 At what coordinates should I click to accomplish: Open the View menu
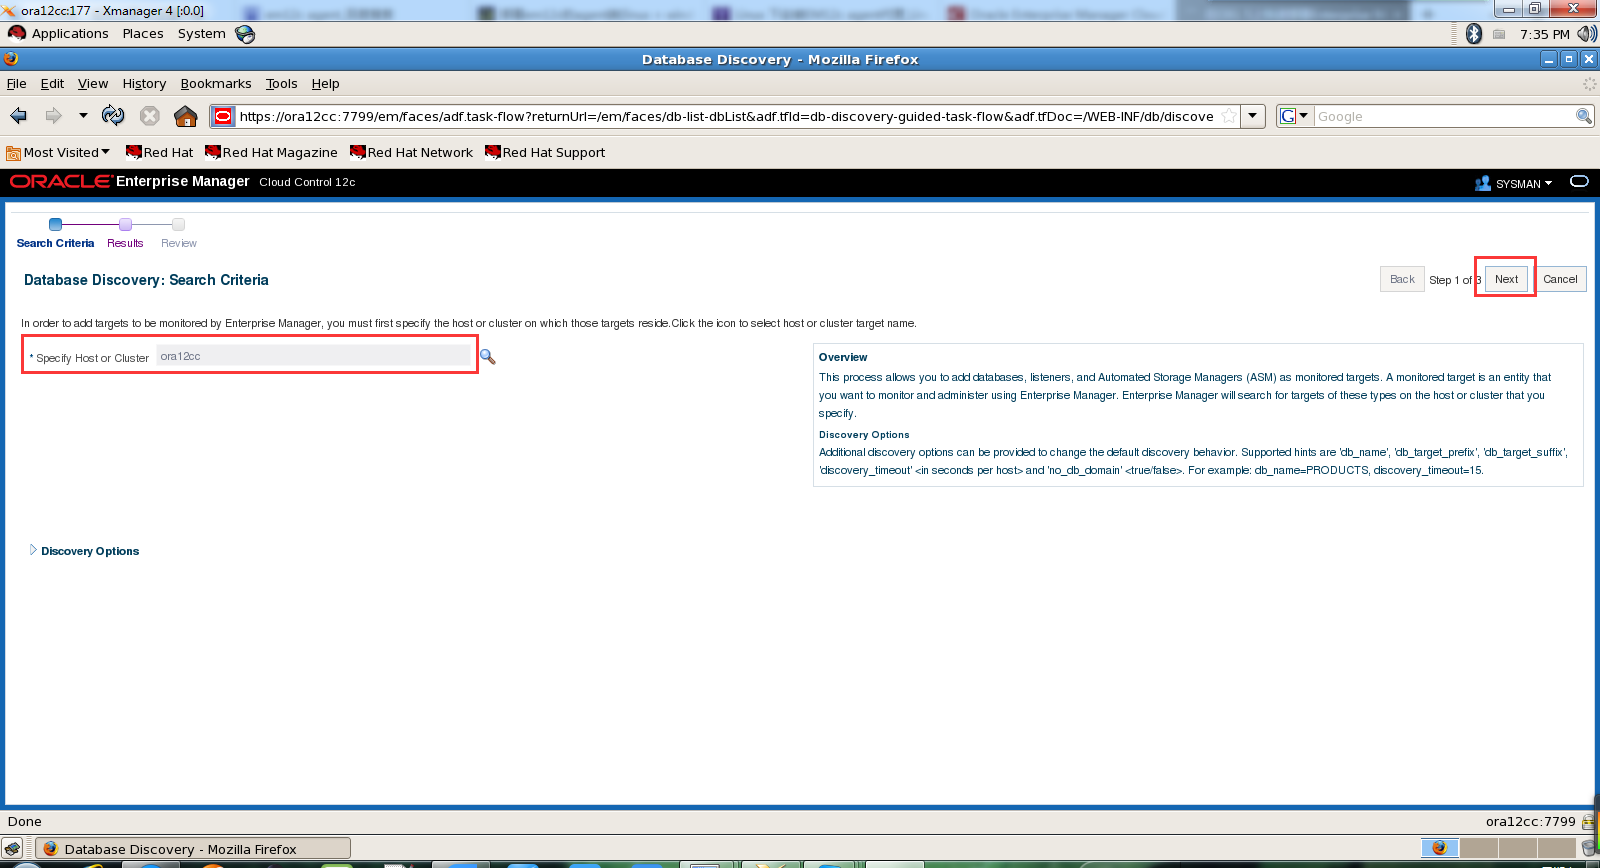click(93, 84)
